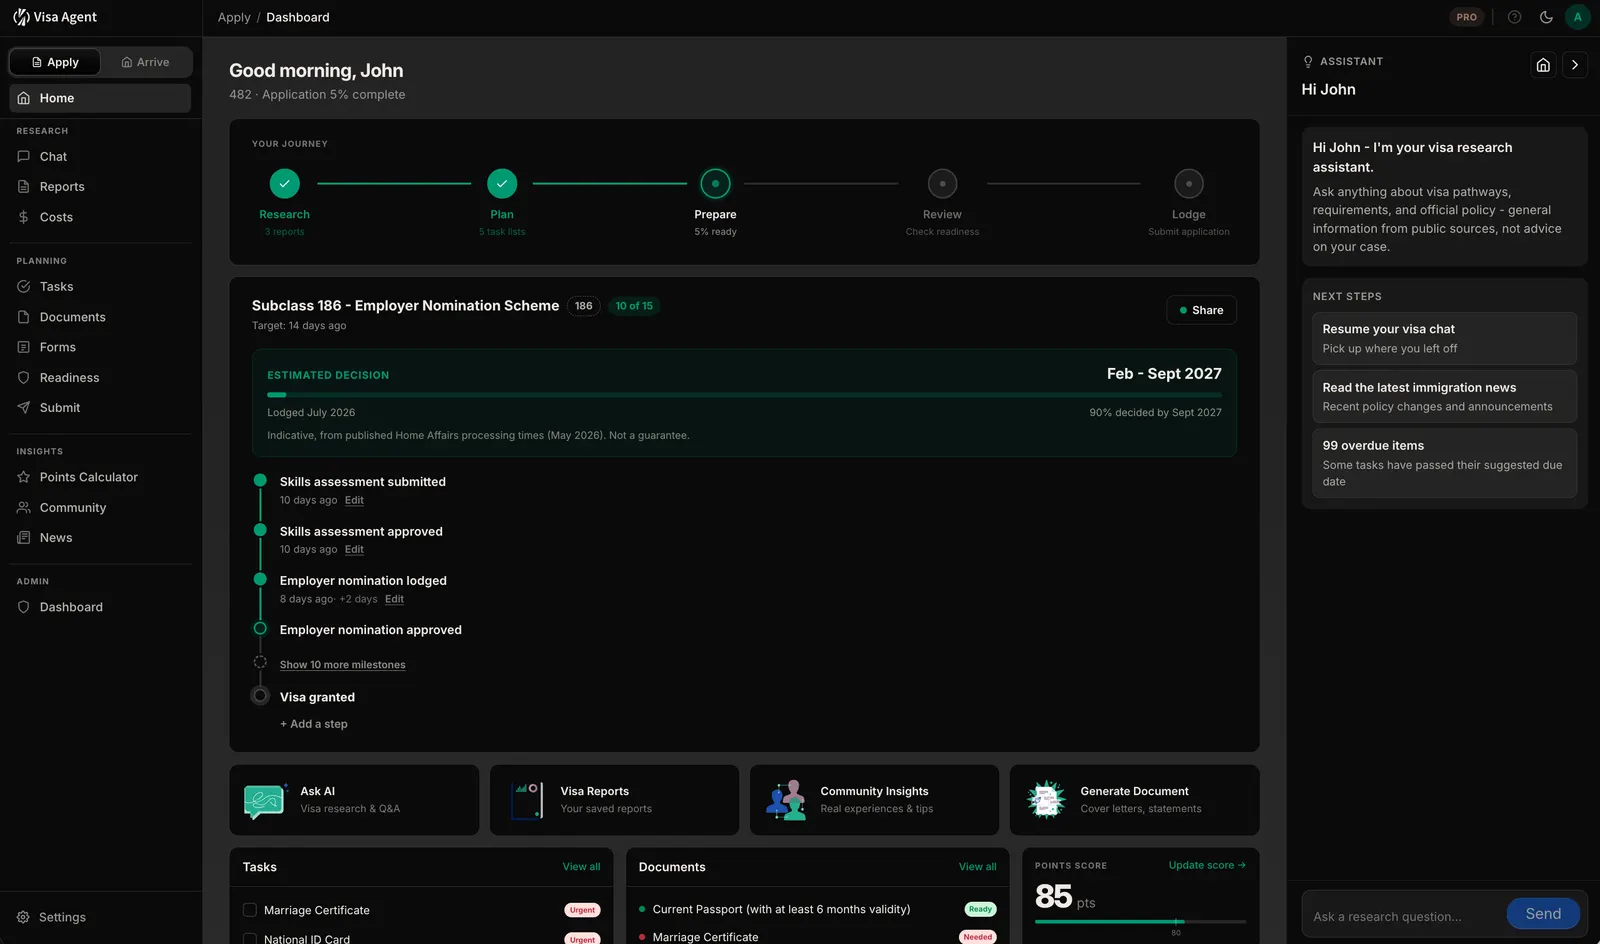Collapse assistant panel with chevron arrow
The width and height of the screenshot is (1600, 944).
coord(1575,65)
